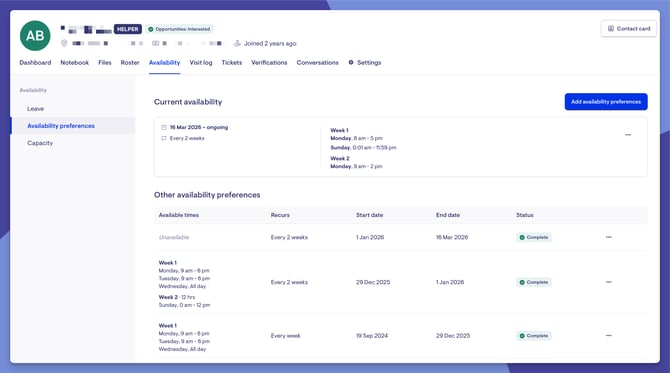Viewport: 670px width, 373px height.
Task: Open the Contact card button
Action: coord(629,29)
